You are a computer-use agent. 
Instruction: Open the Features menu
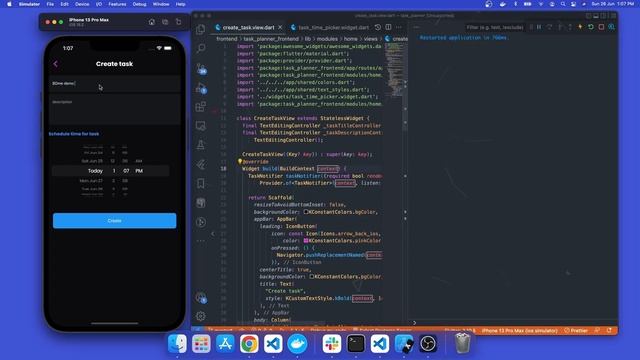[117, 4]
